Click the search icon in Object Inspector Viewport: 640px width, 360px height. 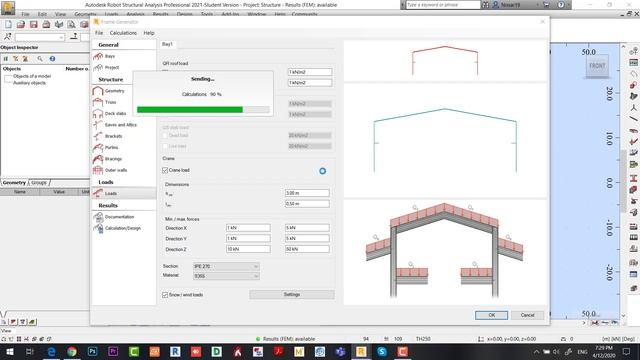[40, 59]
